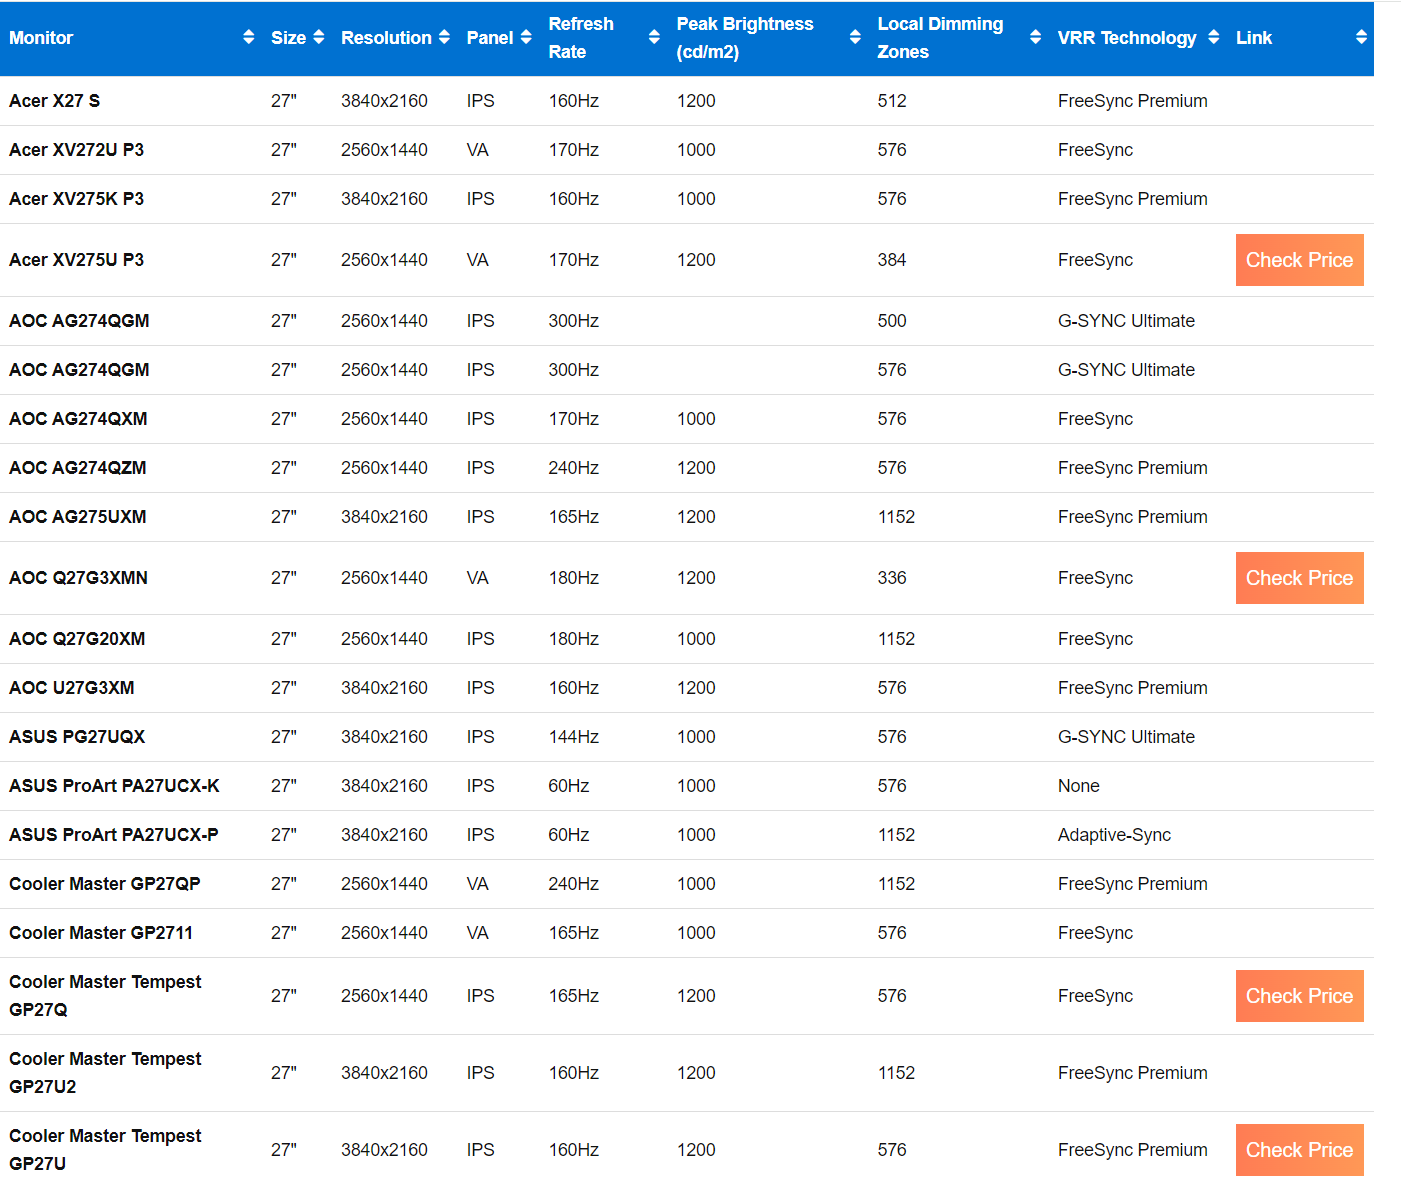Click Peak Brightness sort arrows
Viewport: 1401px width, 1184px height.
point(855,38)
